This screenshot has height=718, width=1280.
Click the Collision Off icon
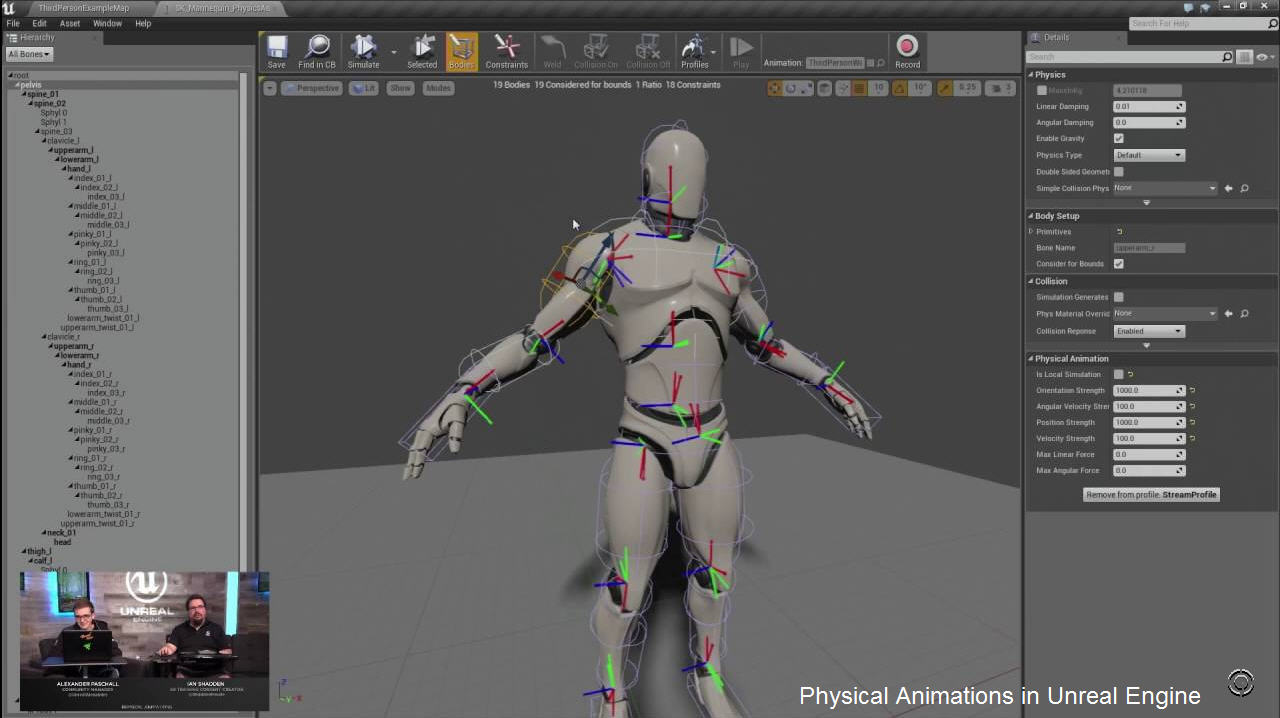click(x=648, y=52)
